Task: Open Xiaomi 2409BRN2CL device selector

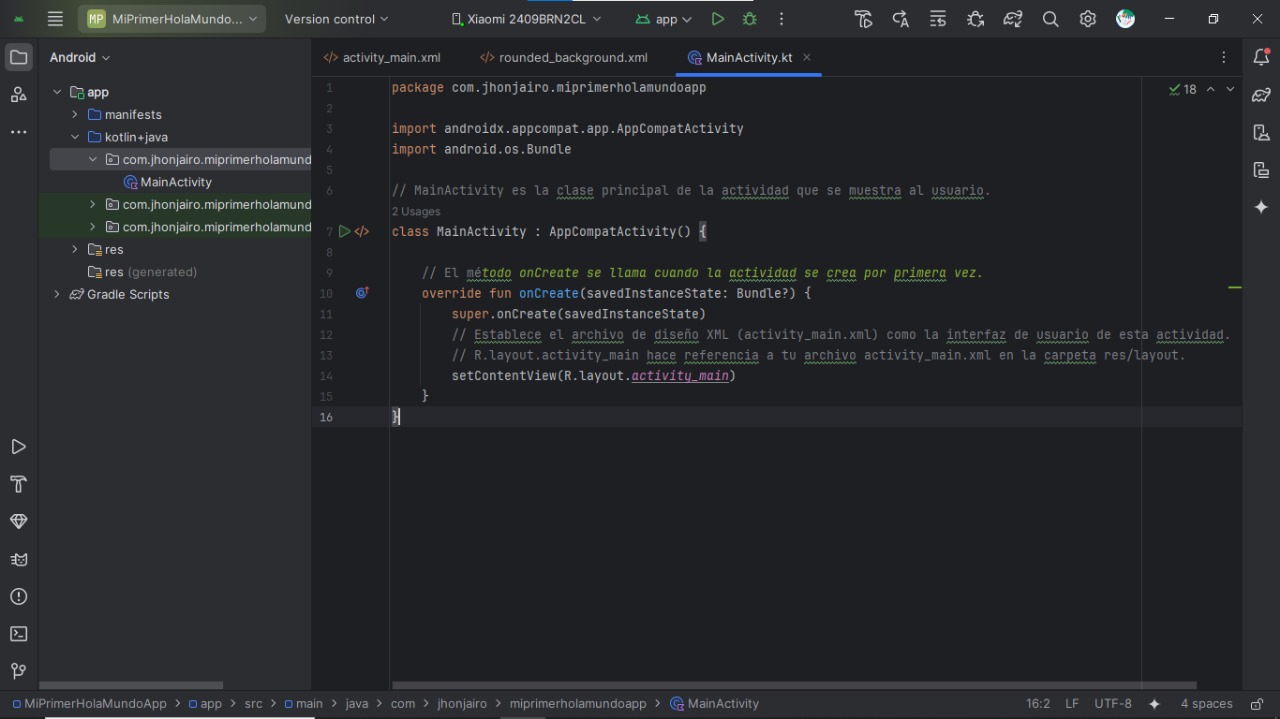Action: [527, 19]
